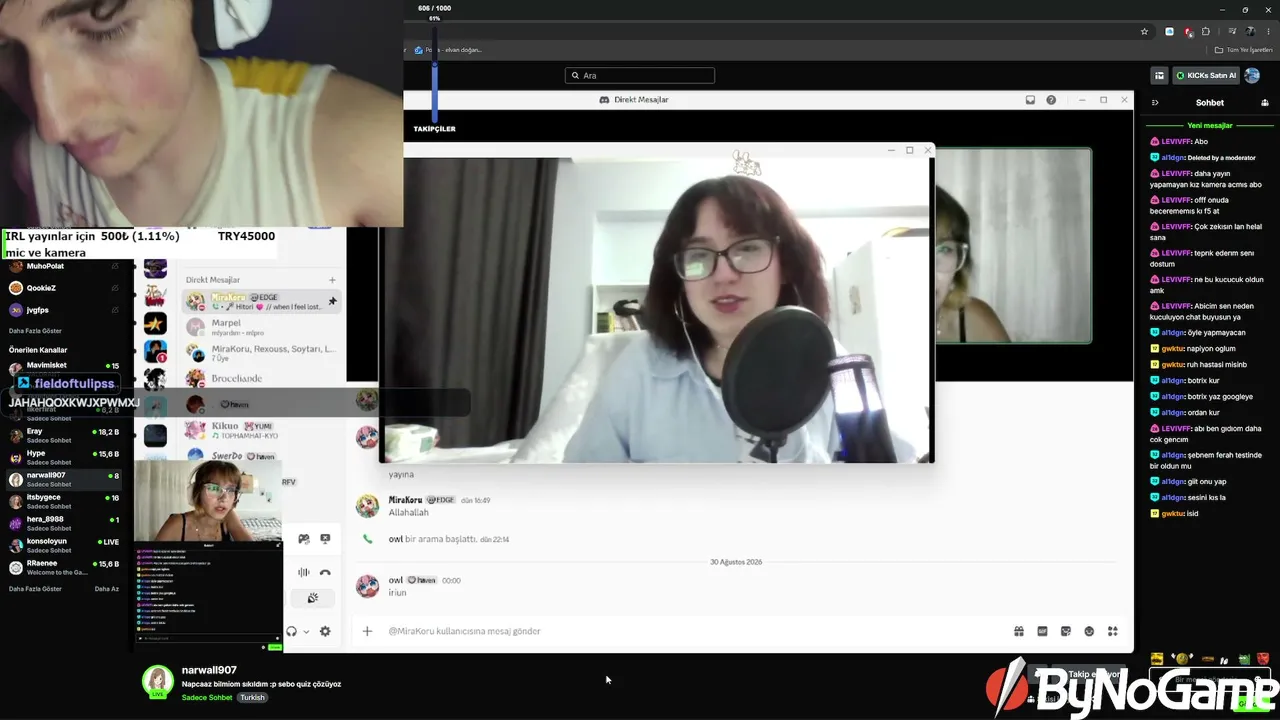Select the Mavimisket recommended channel
The image size is (1280, 720).
click(66, 367)
